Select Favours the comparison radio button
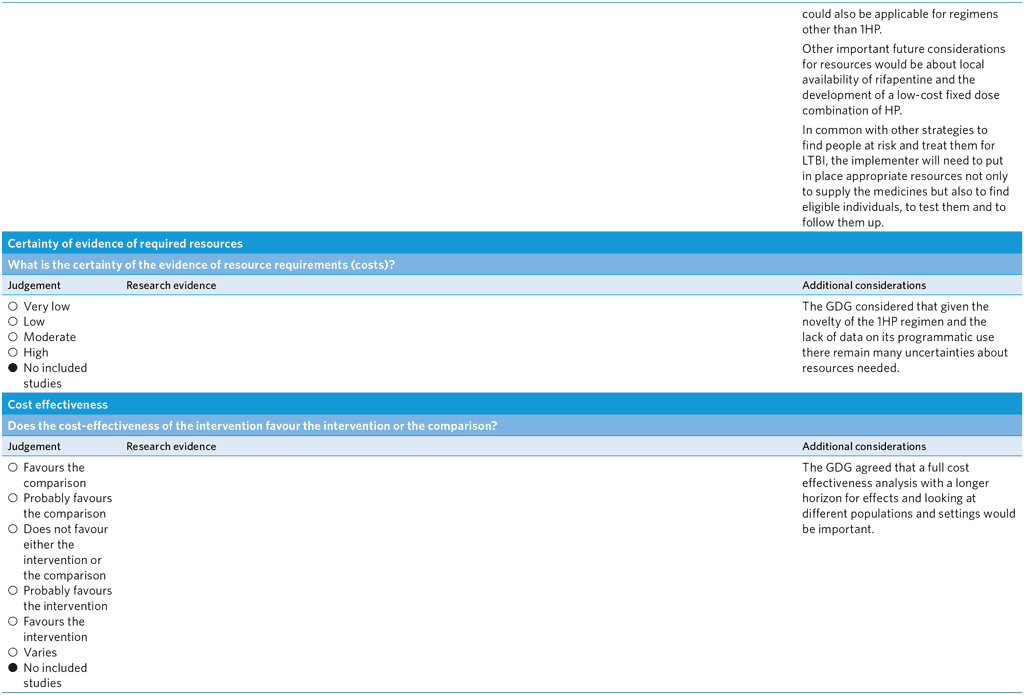Viewport: 1024px width, 695px height. [x=11, y=467]
